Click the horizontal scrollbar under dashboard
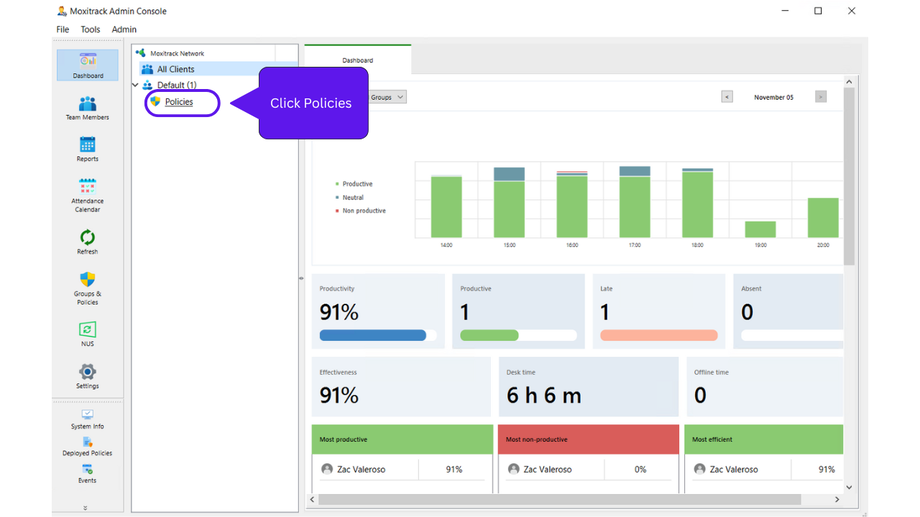 click(560, 499)
